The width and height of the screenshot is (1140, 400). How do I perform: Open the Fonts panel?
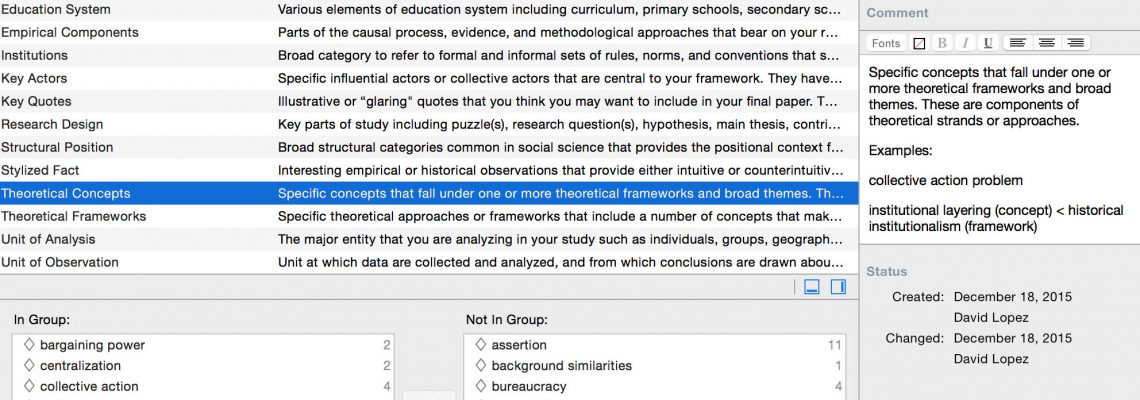tap(886, 43)
